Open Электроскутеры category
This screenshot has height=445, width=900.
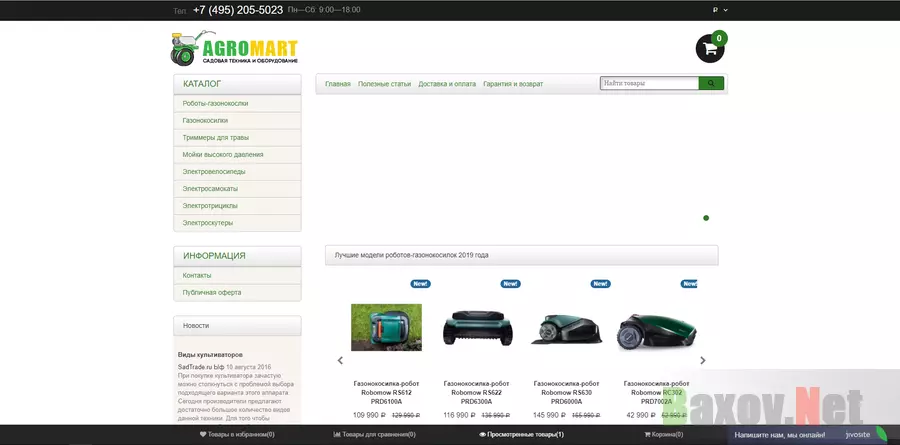coord(237,223)
